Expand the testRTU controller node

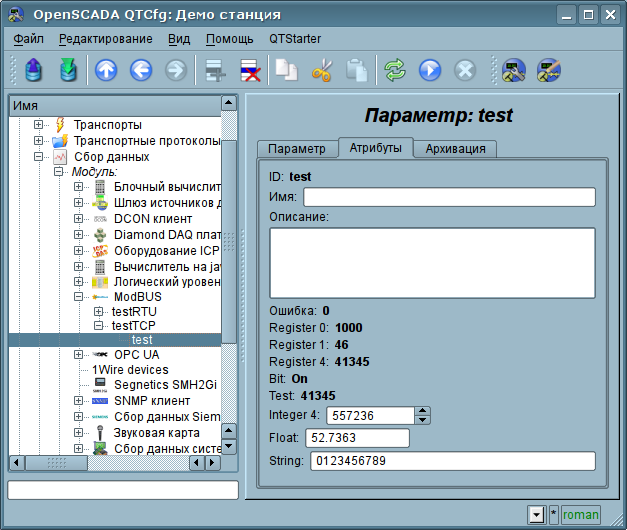[98, 311]
